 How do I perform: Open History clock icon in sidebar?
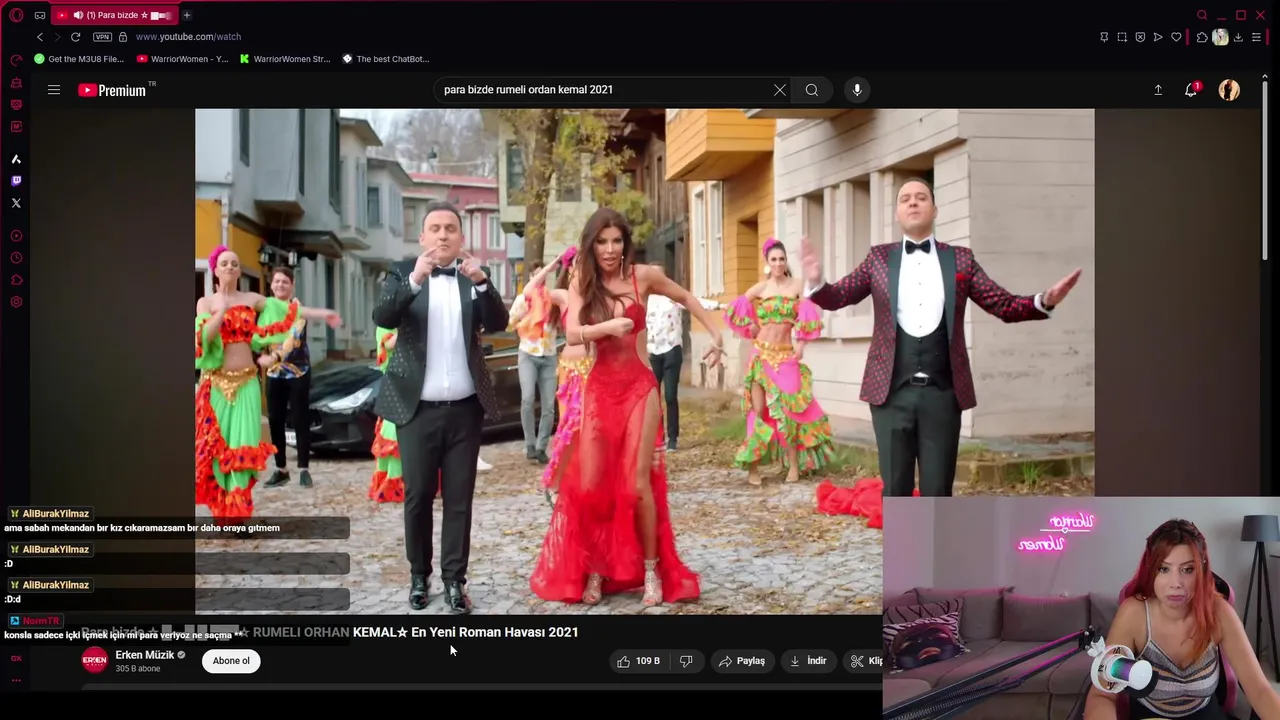(x=16, y=258)
